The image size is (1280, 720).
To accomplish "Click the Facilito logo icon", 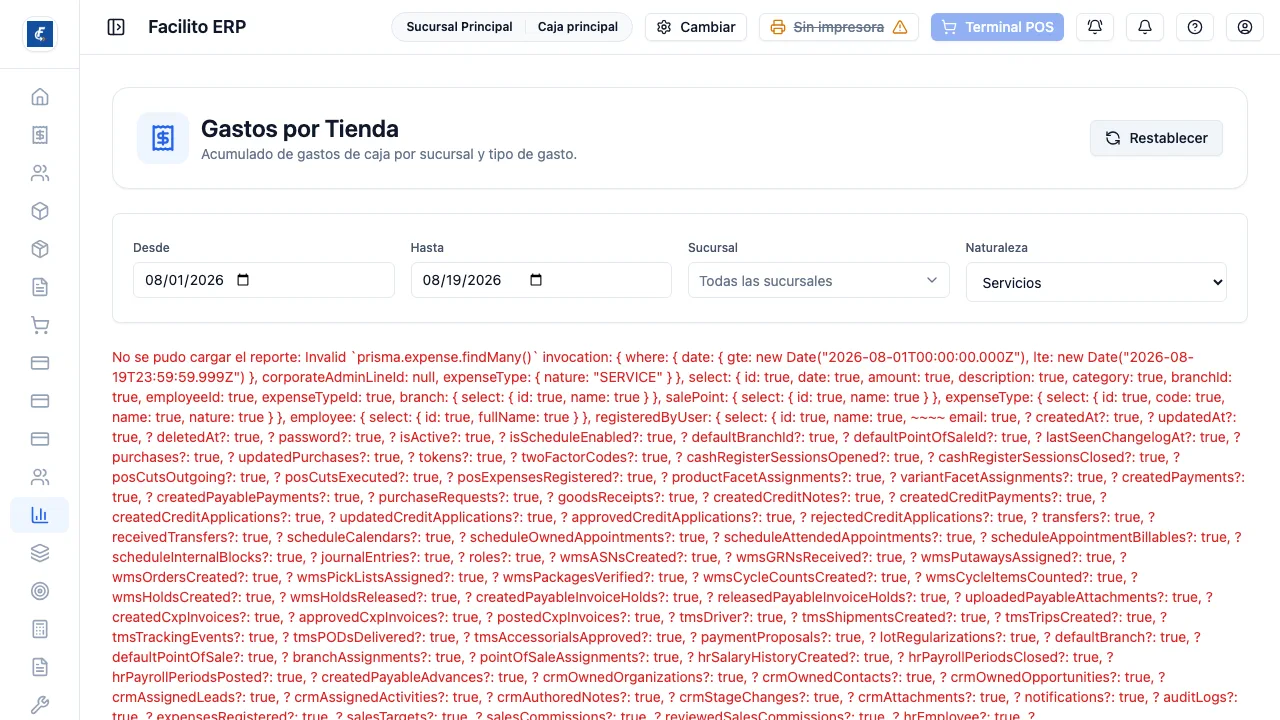I will pos(40,34).
